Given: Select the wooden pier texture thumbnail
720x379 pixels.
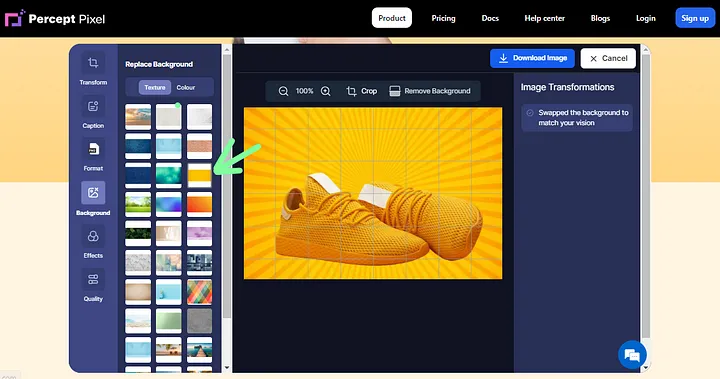Looking at the screenshot, I should coord(199,350).
